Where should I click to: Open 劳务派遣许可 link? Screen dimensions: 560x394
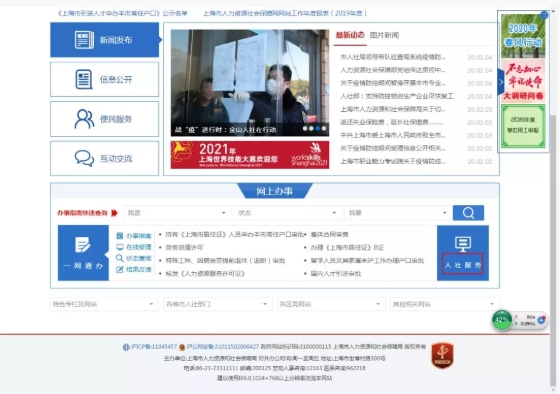click(184, 248)
